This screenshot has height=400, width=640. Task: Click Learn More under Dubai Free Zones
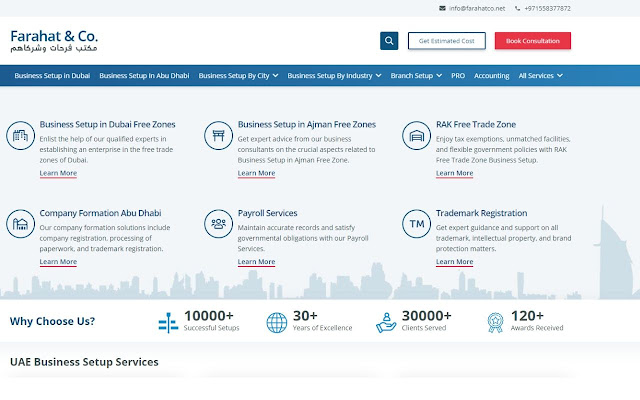click(58, 173)
